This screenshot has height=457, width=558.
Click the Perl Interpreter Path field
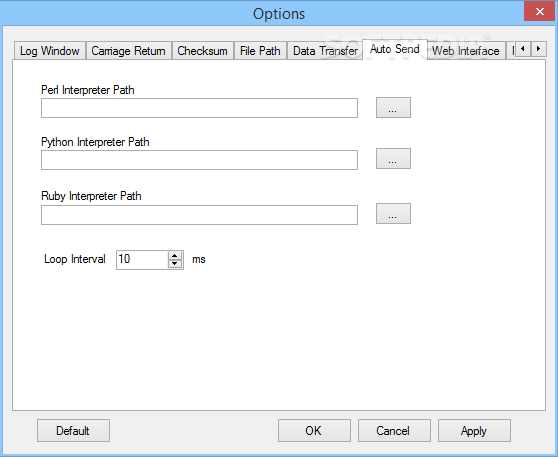199,108
